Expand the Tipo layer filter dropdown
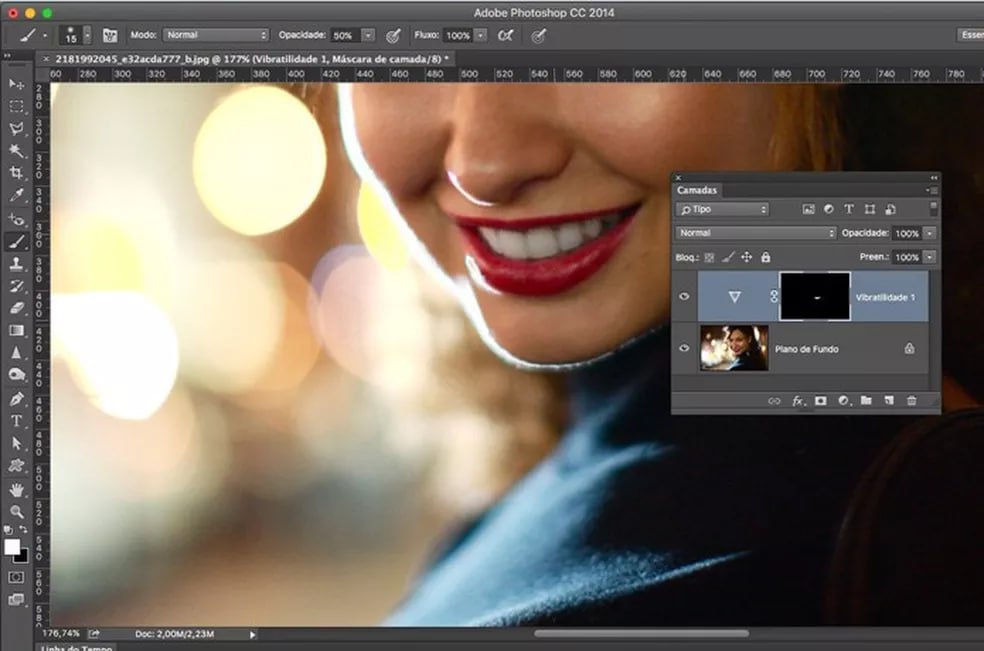This screenshot has height=651, width=984. point(722,209)
